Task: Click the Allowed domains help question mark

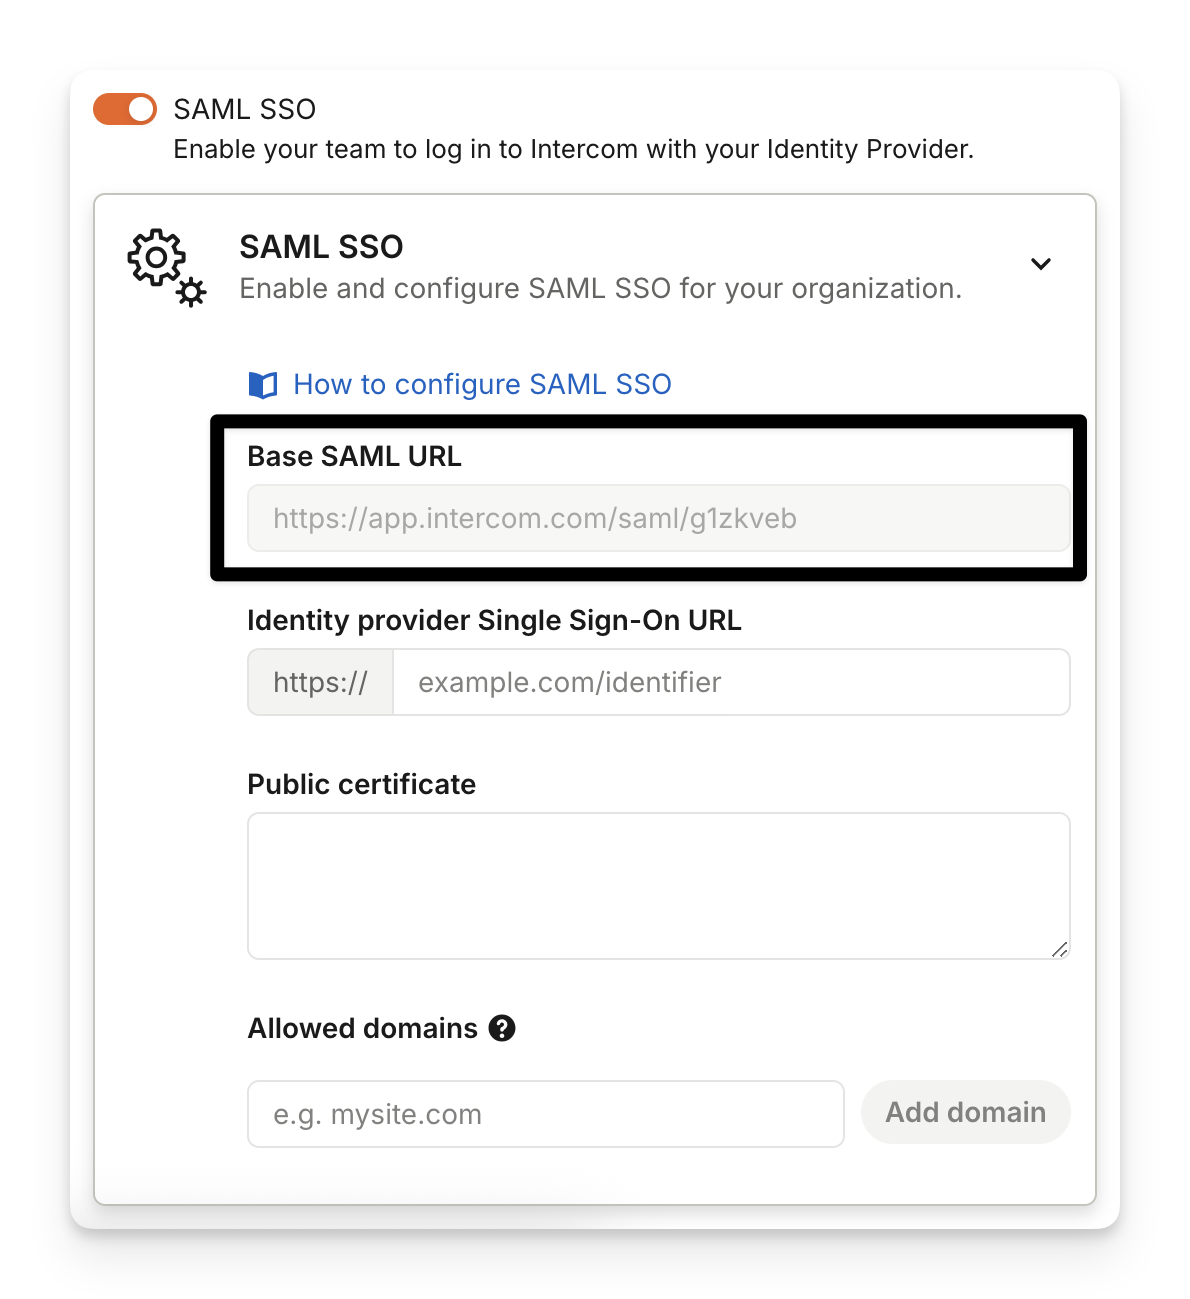Action: (502, 1028)
